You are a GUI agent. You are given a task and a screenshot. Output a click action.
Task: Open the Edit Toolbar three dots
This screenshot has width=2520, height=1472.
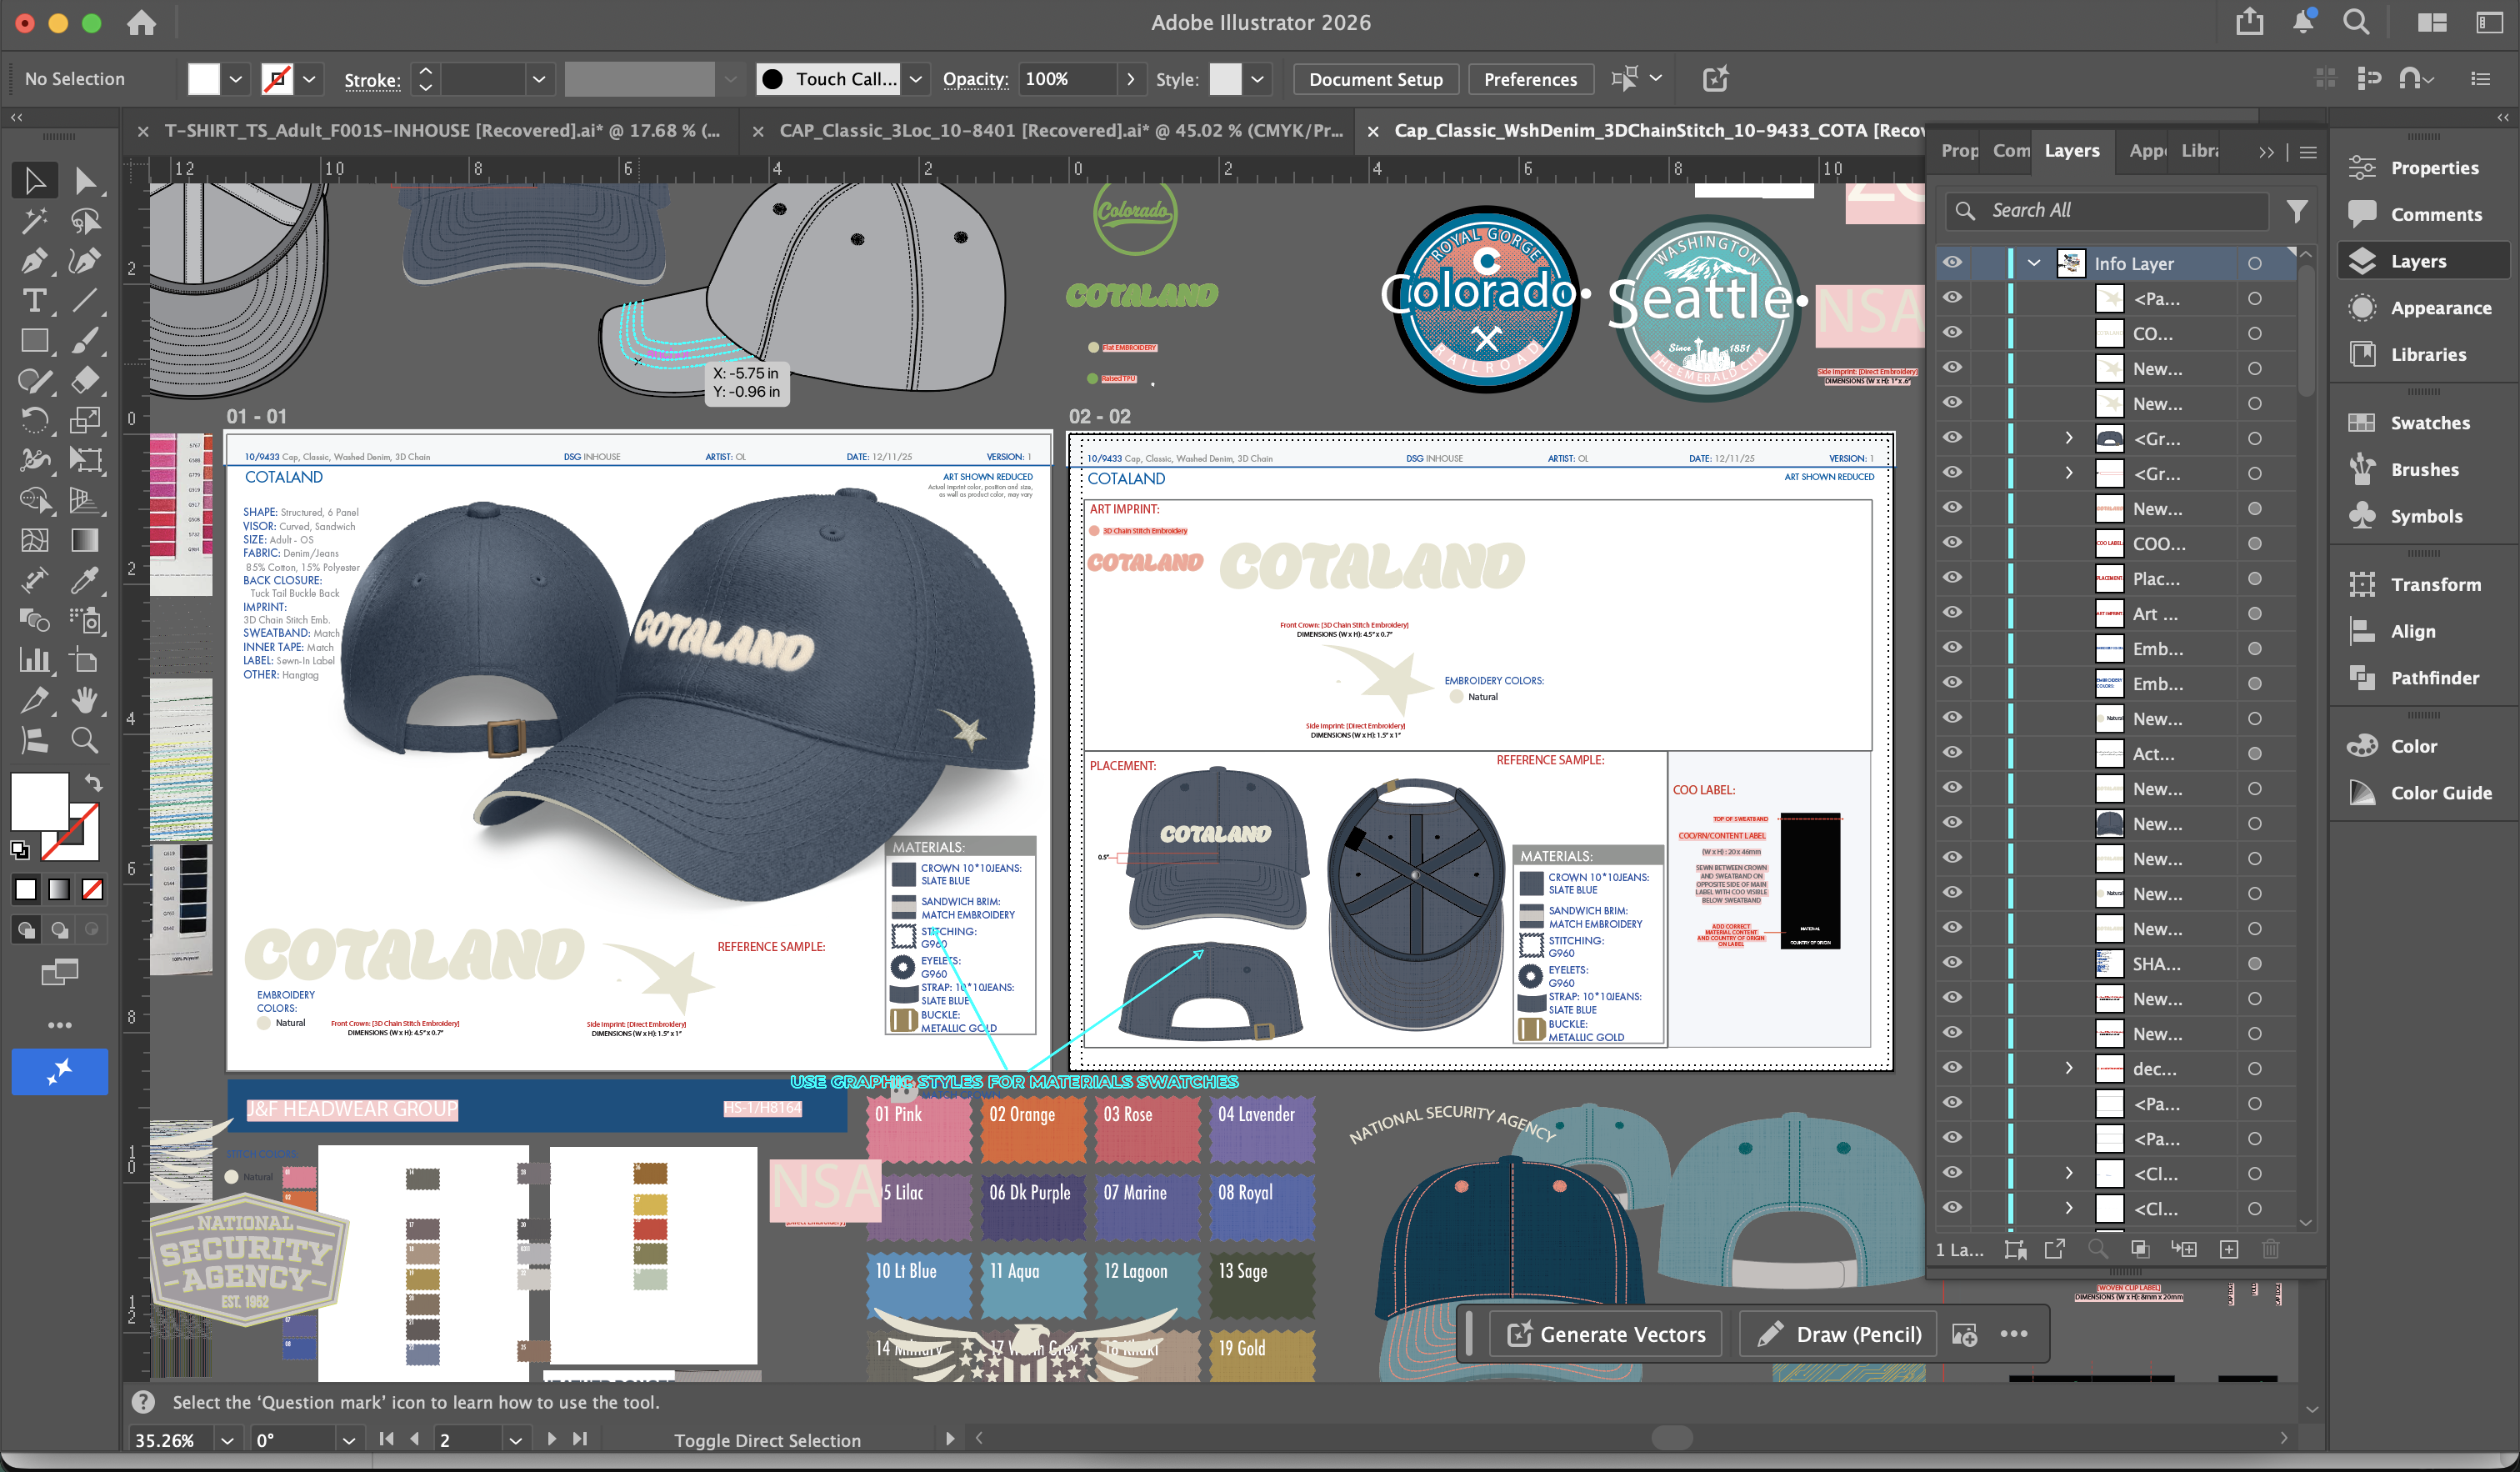[x=59, y=1025]
